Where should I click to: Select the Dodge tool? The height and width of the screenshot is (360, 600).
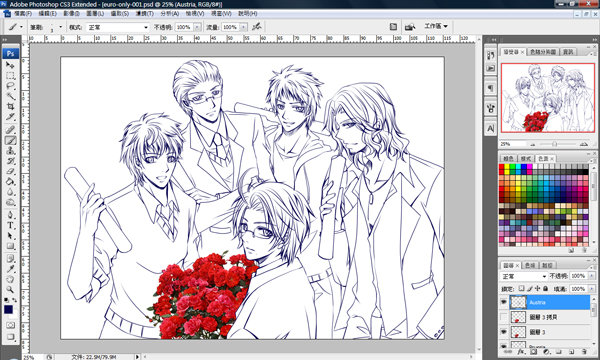tap(10, 202)
